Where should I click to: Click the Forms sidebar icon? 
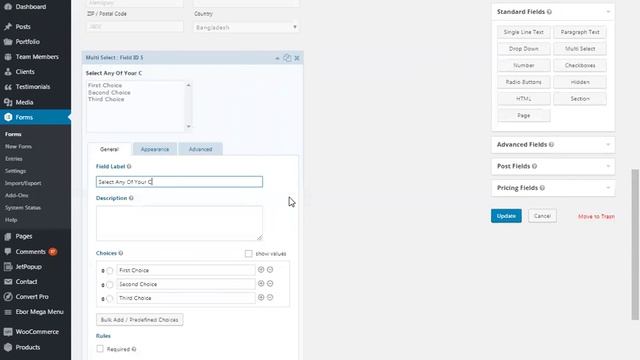8,117
